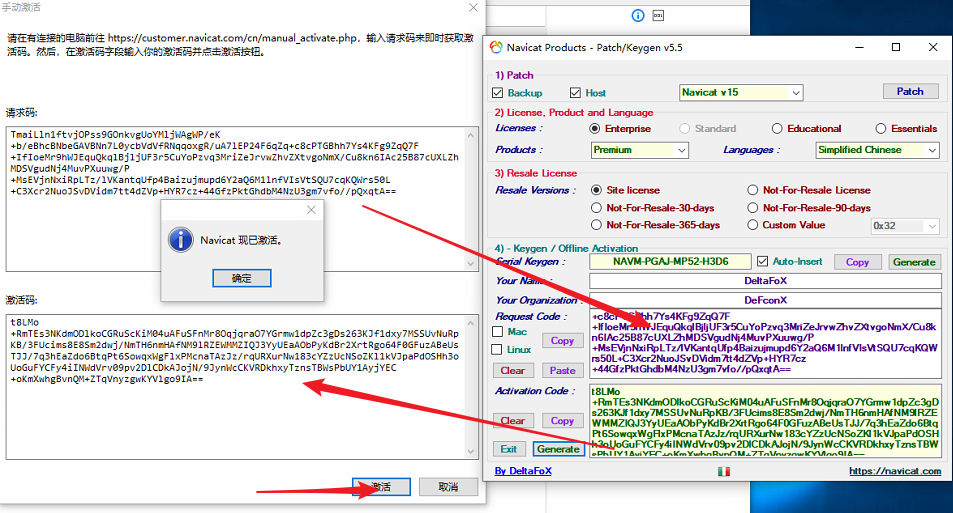Open the 0x32 custom value dropdown
The image size is (953, 513).
(x=905, y=226)
